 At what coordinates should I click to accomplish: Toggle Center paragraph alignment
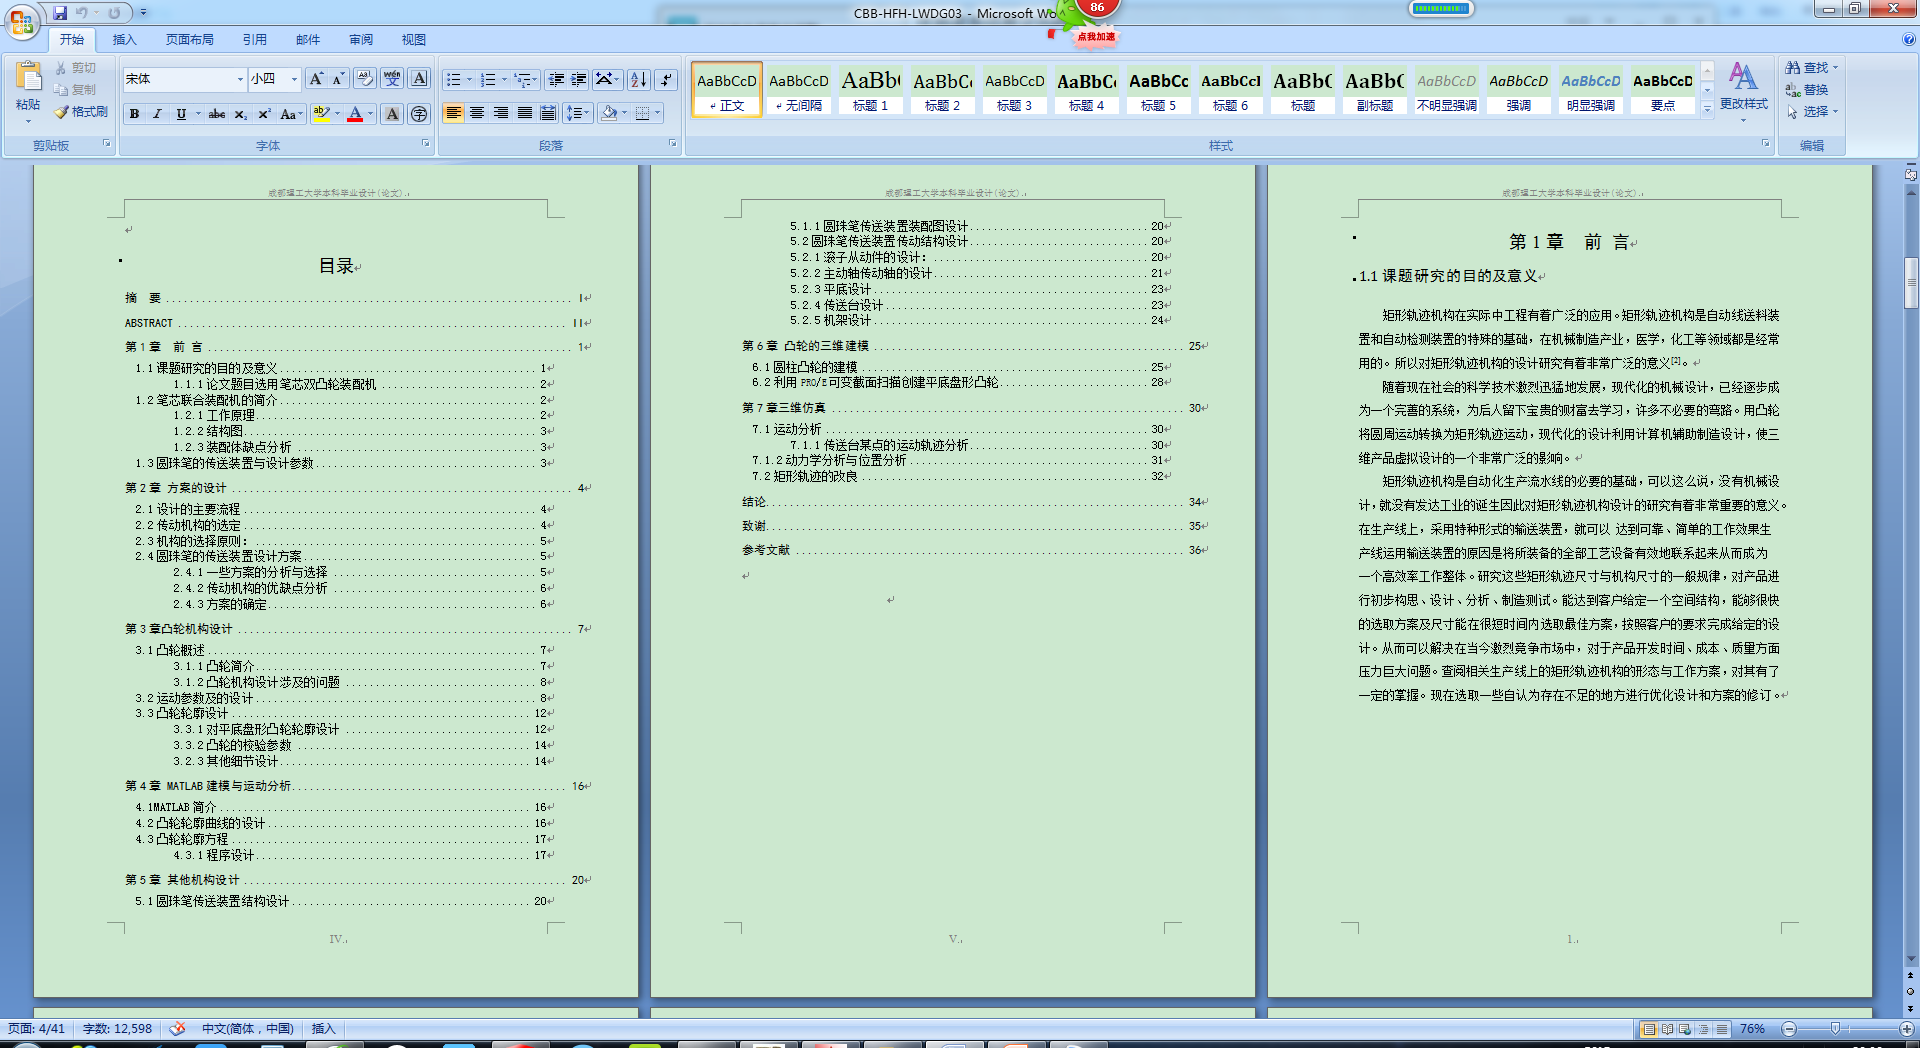pos(477,113)
